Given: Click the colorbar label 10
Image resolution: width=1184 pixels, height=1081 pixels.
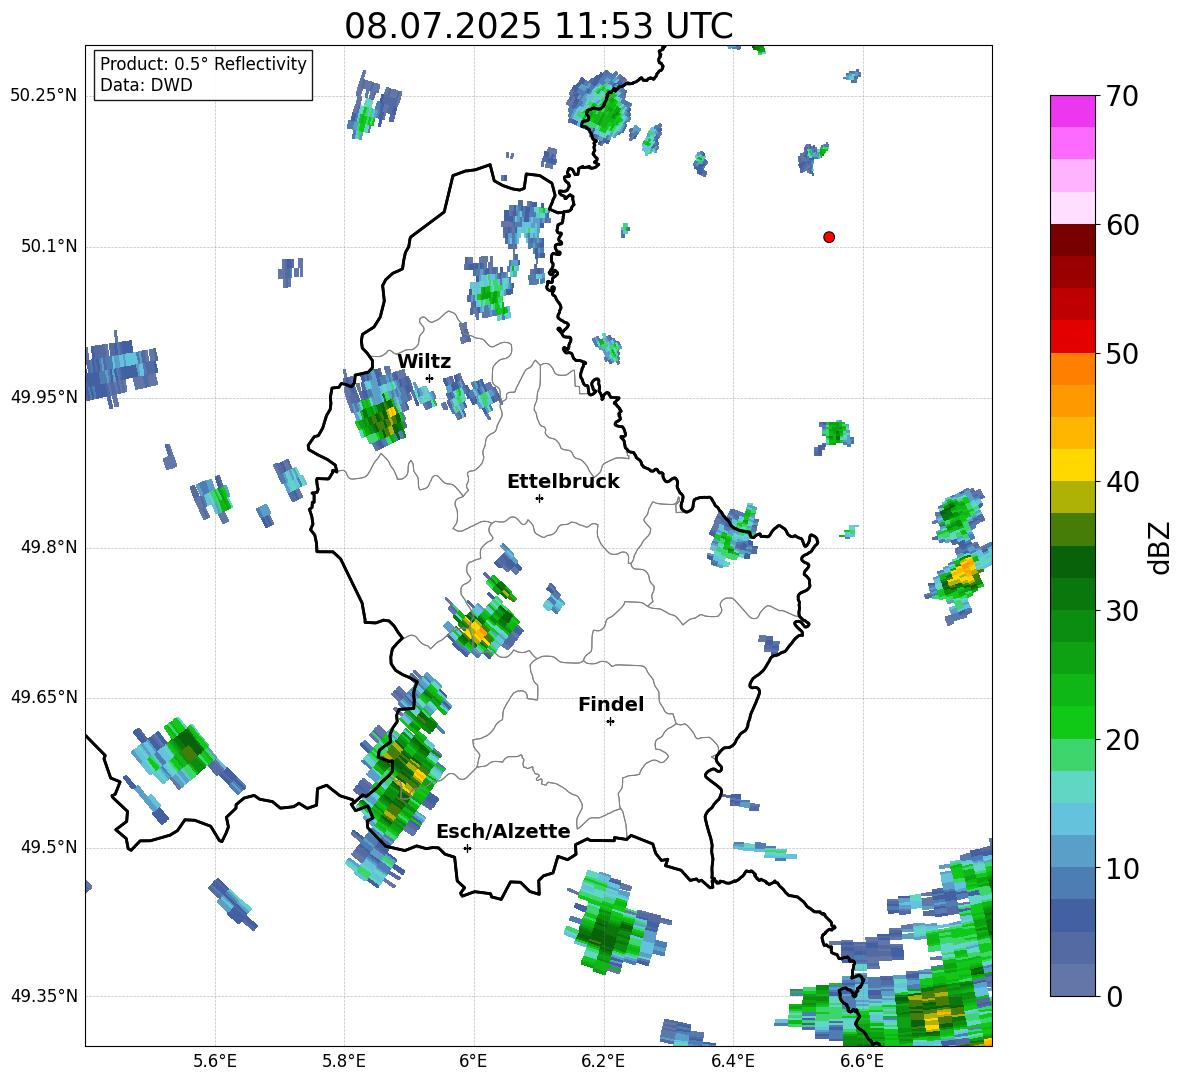Looking at the screenshot, I should tap(1122, 868).
